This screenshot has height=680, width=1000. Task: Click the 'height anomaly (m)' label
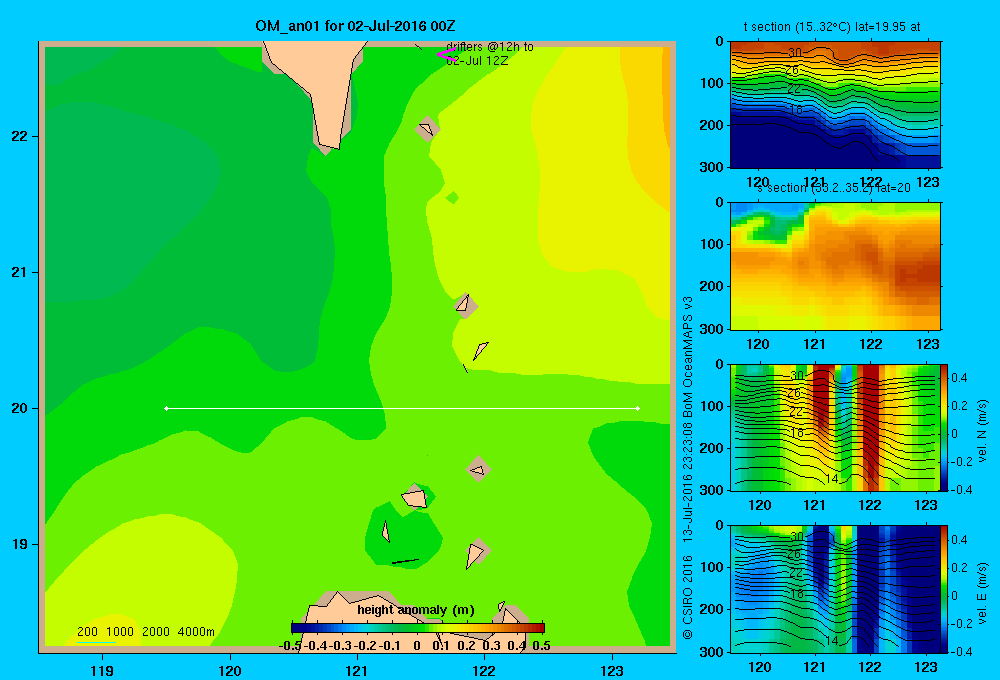[x=416, y=610]
